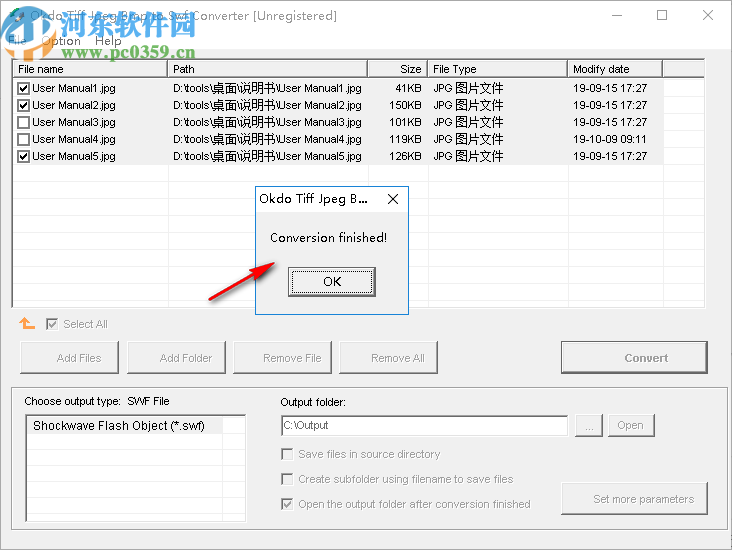This screenshot has height=550, width=732.
Task: Toggle the Select All checkbox
Action: [52, 324]
